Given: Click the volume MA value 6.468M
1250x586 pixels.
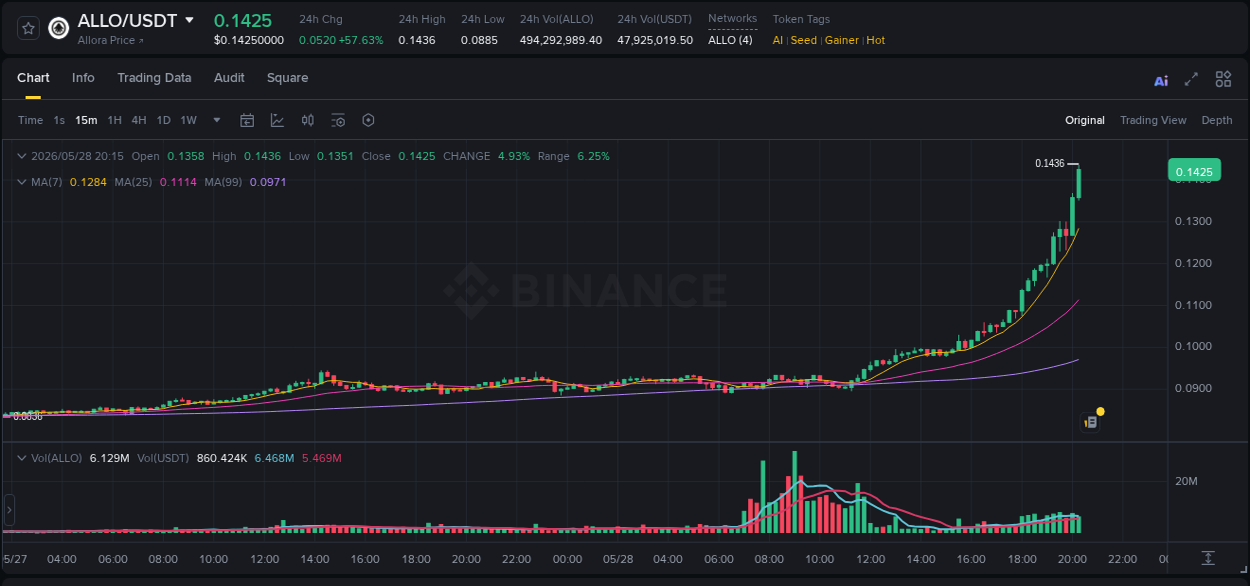Looking at the screenshot, I should coord(274,458).
